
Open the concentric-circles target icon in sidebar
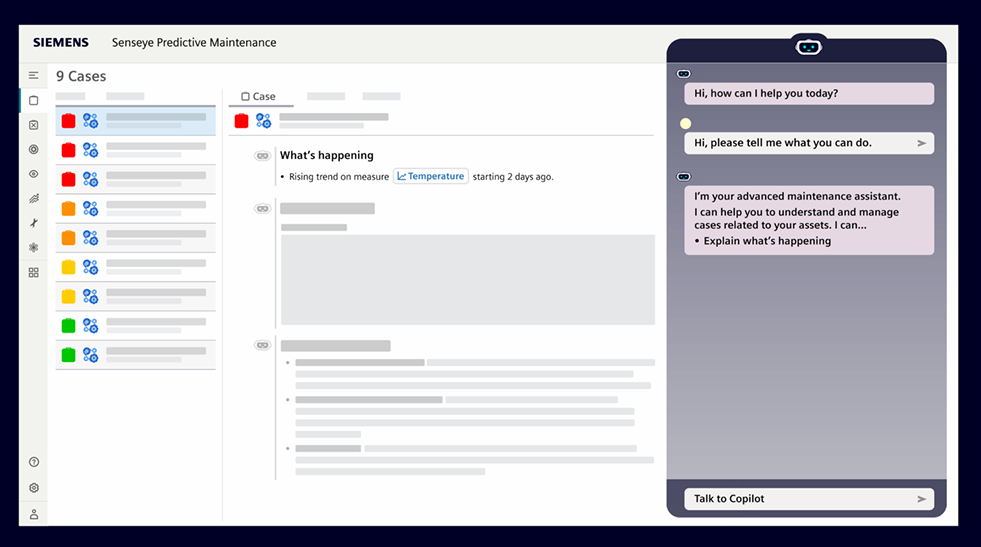34,150
